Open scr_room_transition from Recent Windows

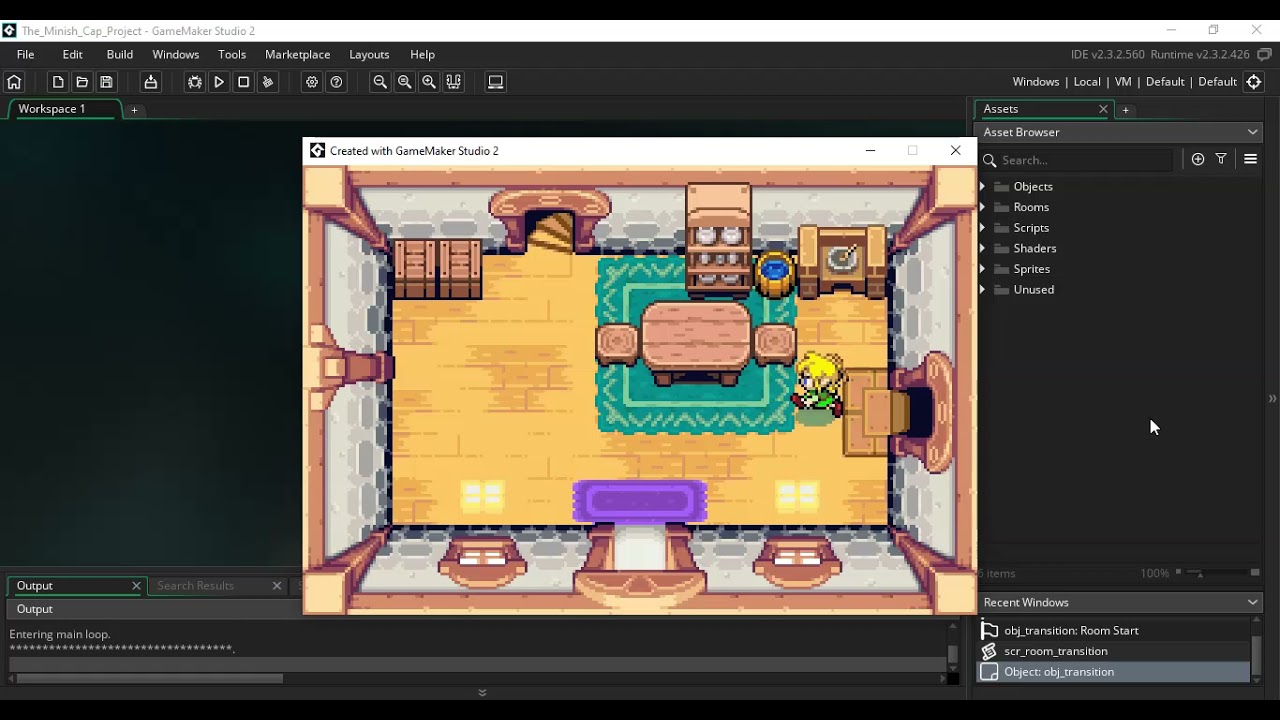pyautogui.click(x=1056, y=651)
